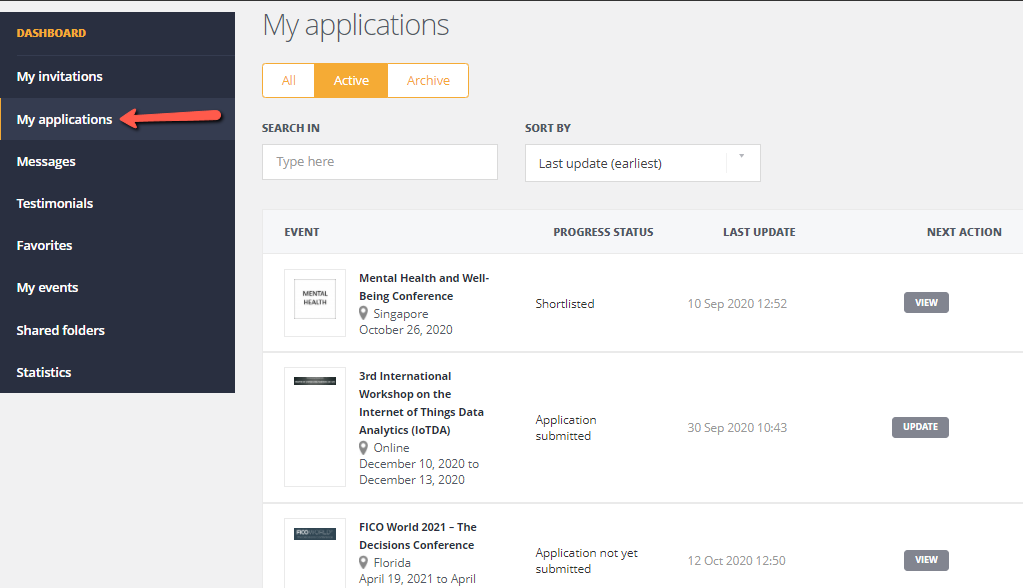
Task: Switch to the All filter tab
Action: click(x=288, y=80)
